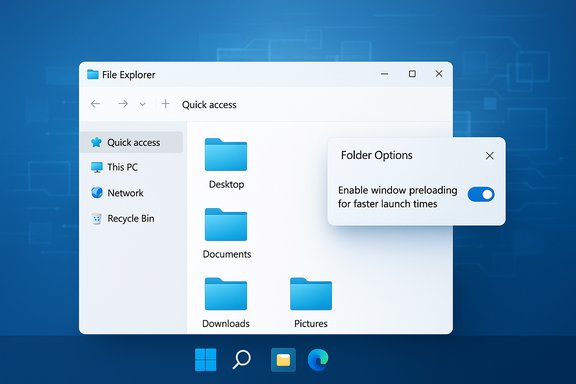Screen dimensions: 576x384
Task: Click File Explorer icon in taskbar
Action: 283,360
